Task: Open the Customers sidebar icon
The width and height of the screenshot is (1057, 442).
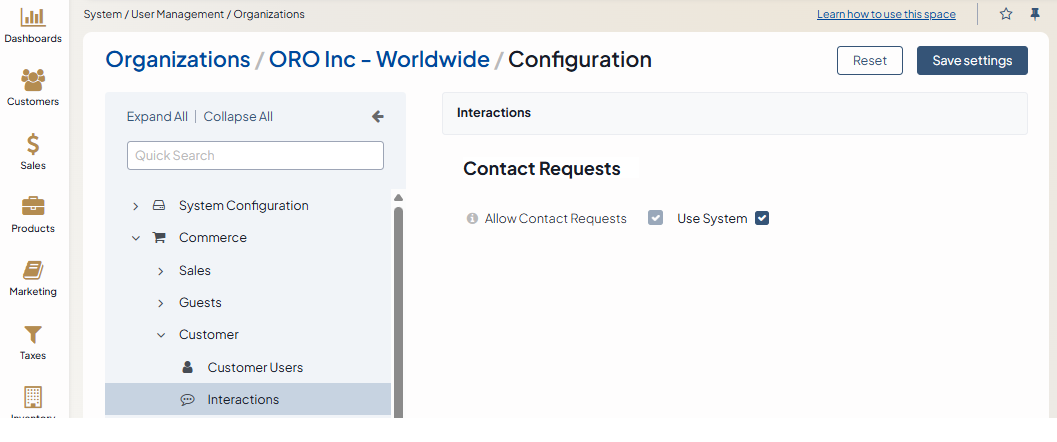Action: (x=33, y=80)
